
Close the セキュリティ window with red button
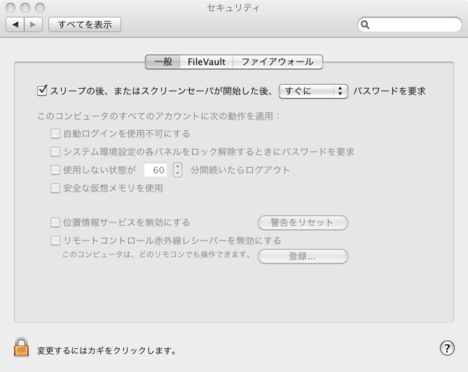pyautogui.click(x=11, y=7)
